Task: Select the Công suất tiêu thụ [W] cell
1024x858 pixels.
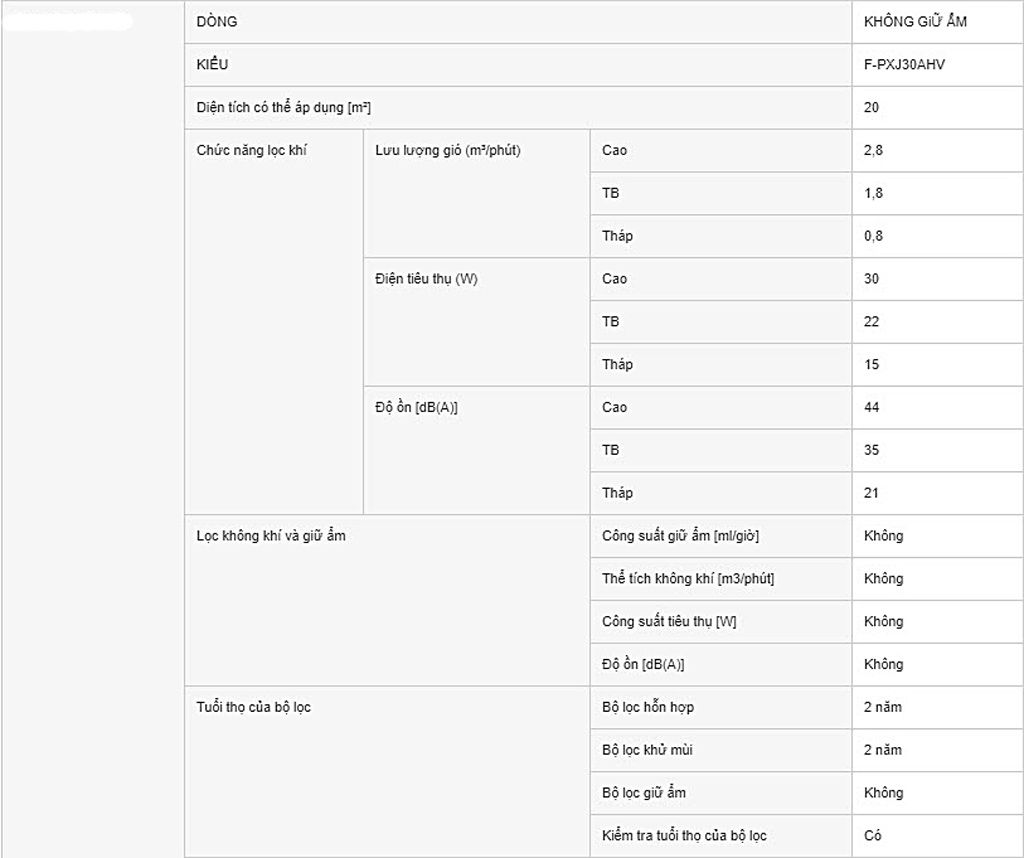Action: pyautogui.click(x=721, y=622)
